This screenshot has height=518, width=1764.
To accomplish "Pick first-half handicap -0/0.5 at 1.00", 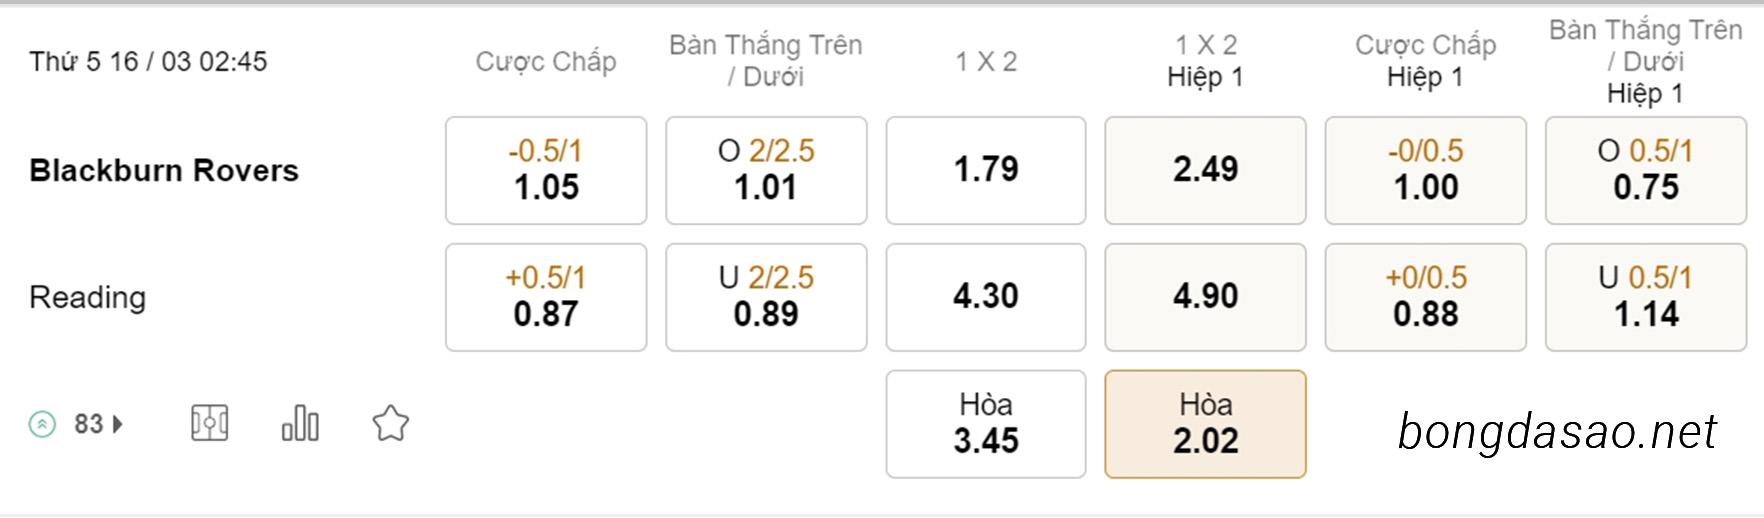I will (1426, 170).
